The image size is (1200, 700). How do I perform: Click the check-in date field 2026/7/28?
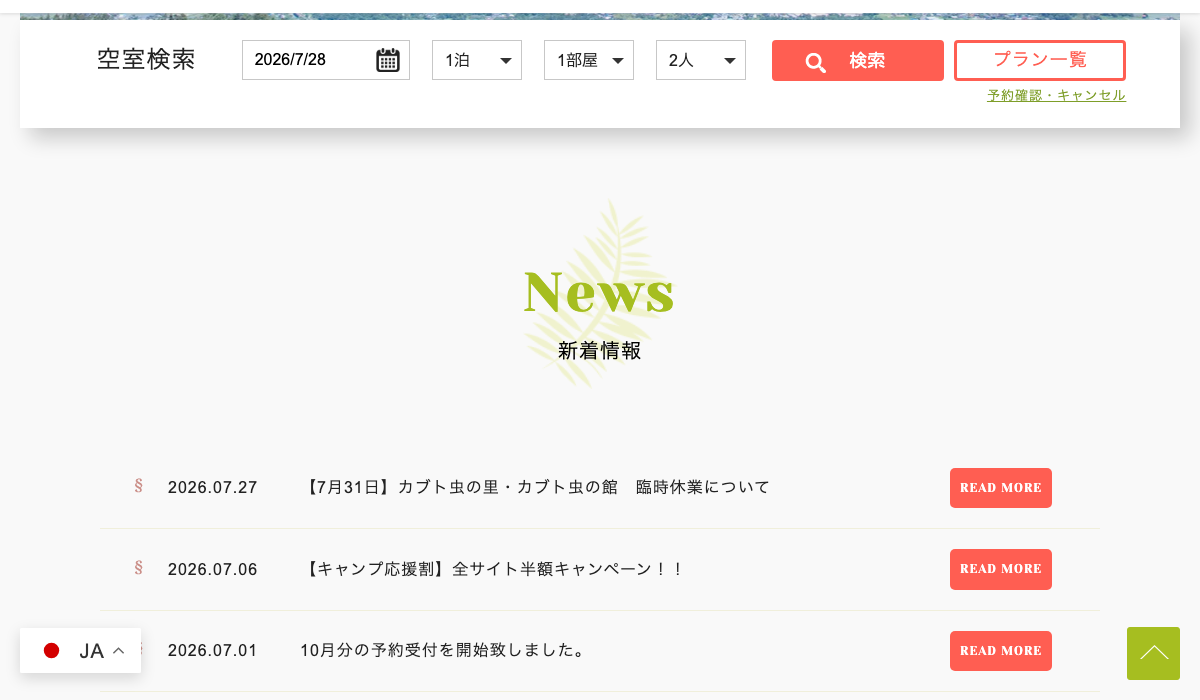click(x=326, y=60)
